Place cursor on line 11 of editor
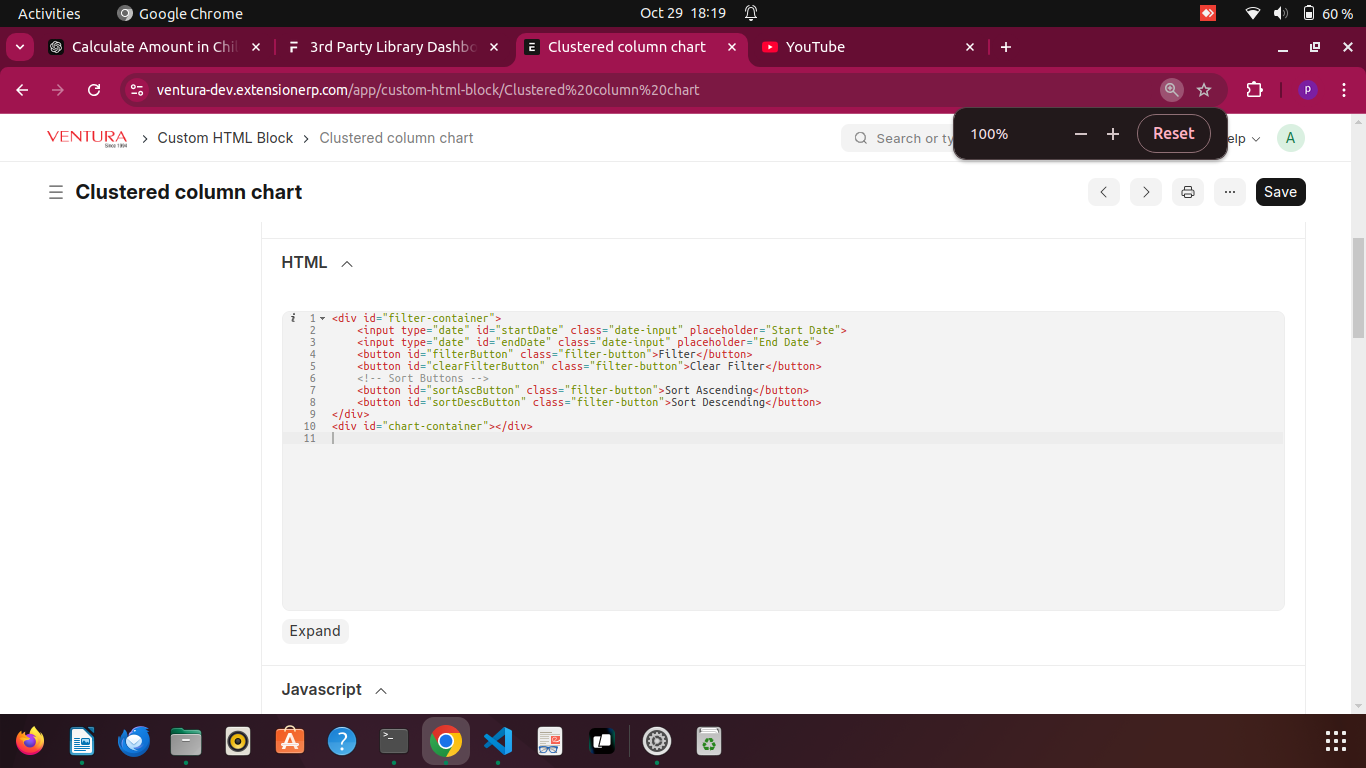Screen dimensions: 1366x768 tap(806, 438)
